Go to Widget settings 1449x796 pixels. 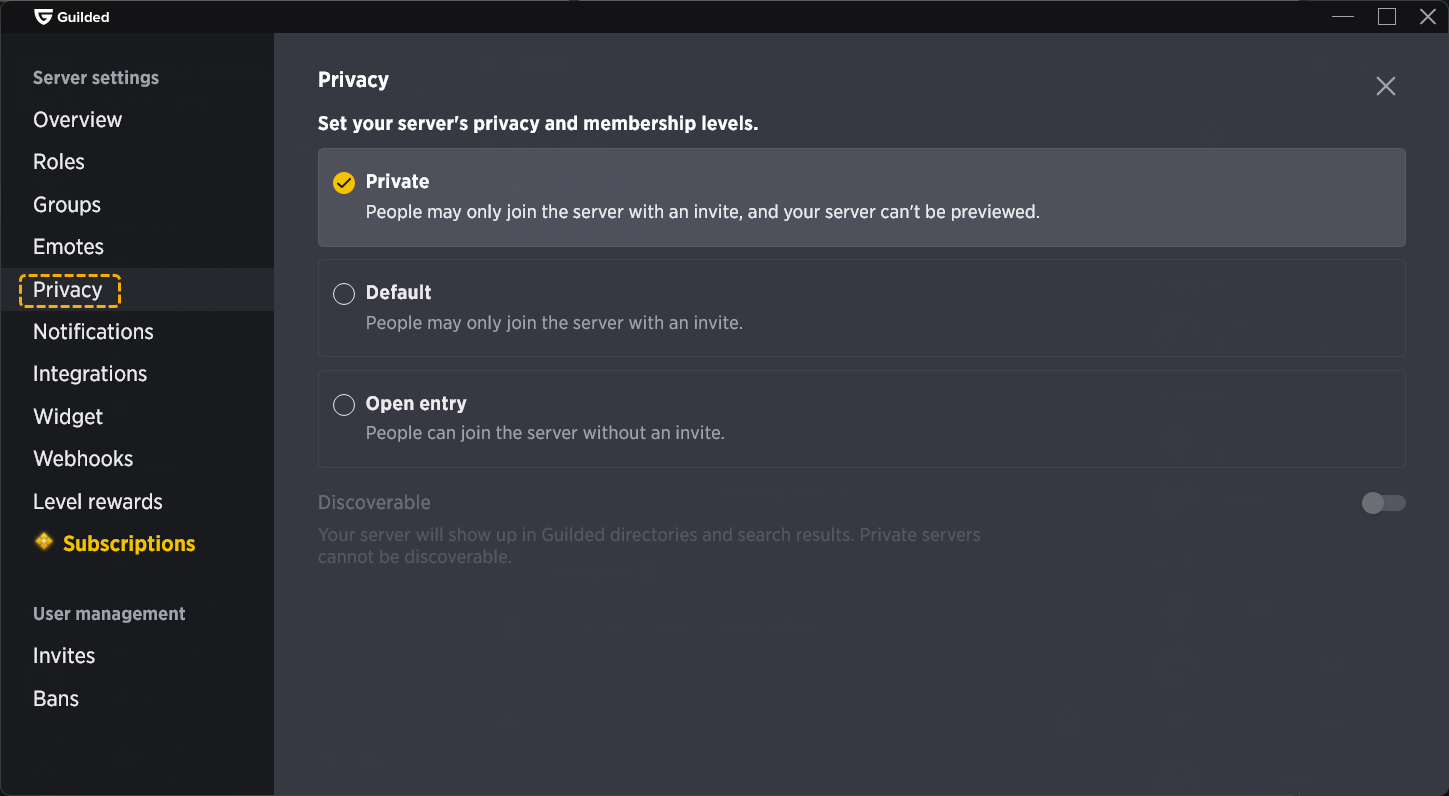pos(68,417)
